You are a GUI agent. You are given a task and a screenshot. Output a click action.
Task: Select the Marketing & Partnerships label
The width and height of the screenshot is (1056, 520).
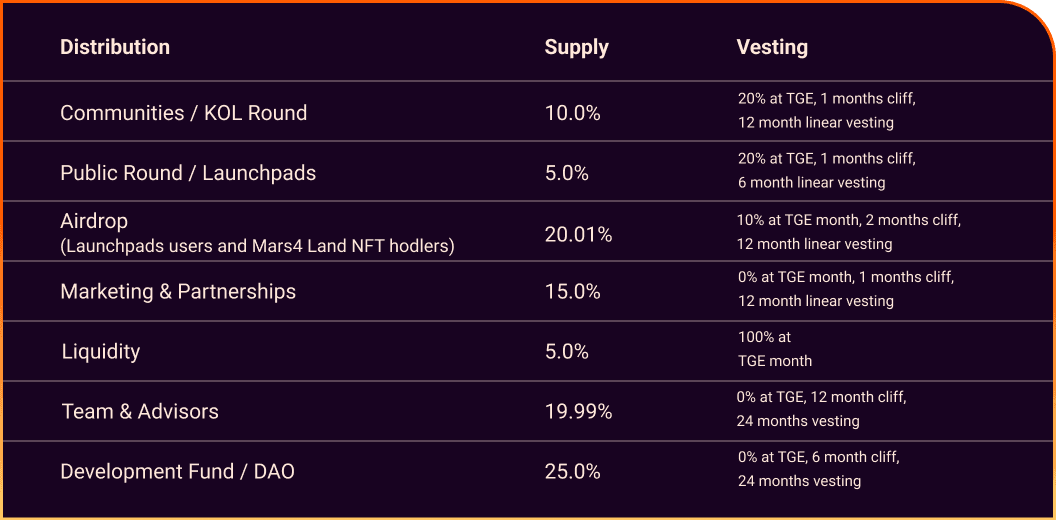point(178,292)
